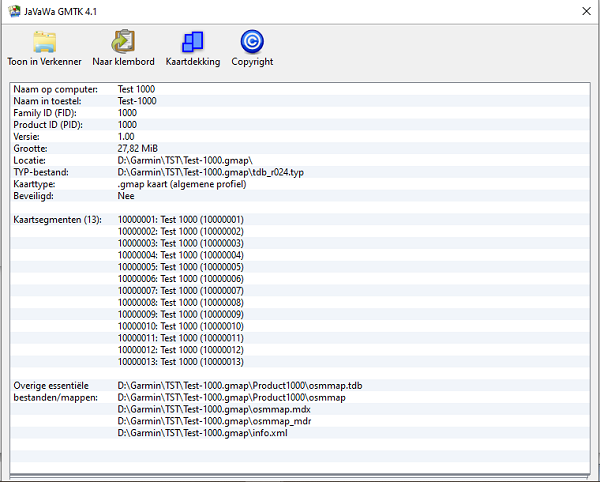Click the Toon in Verkenner folder icon
The height and width of the screenshot is (482, 600).
point(44,42)
